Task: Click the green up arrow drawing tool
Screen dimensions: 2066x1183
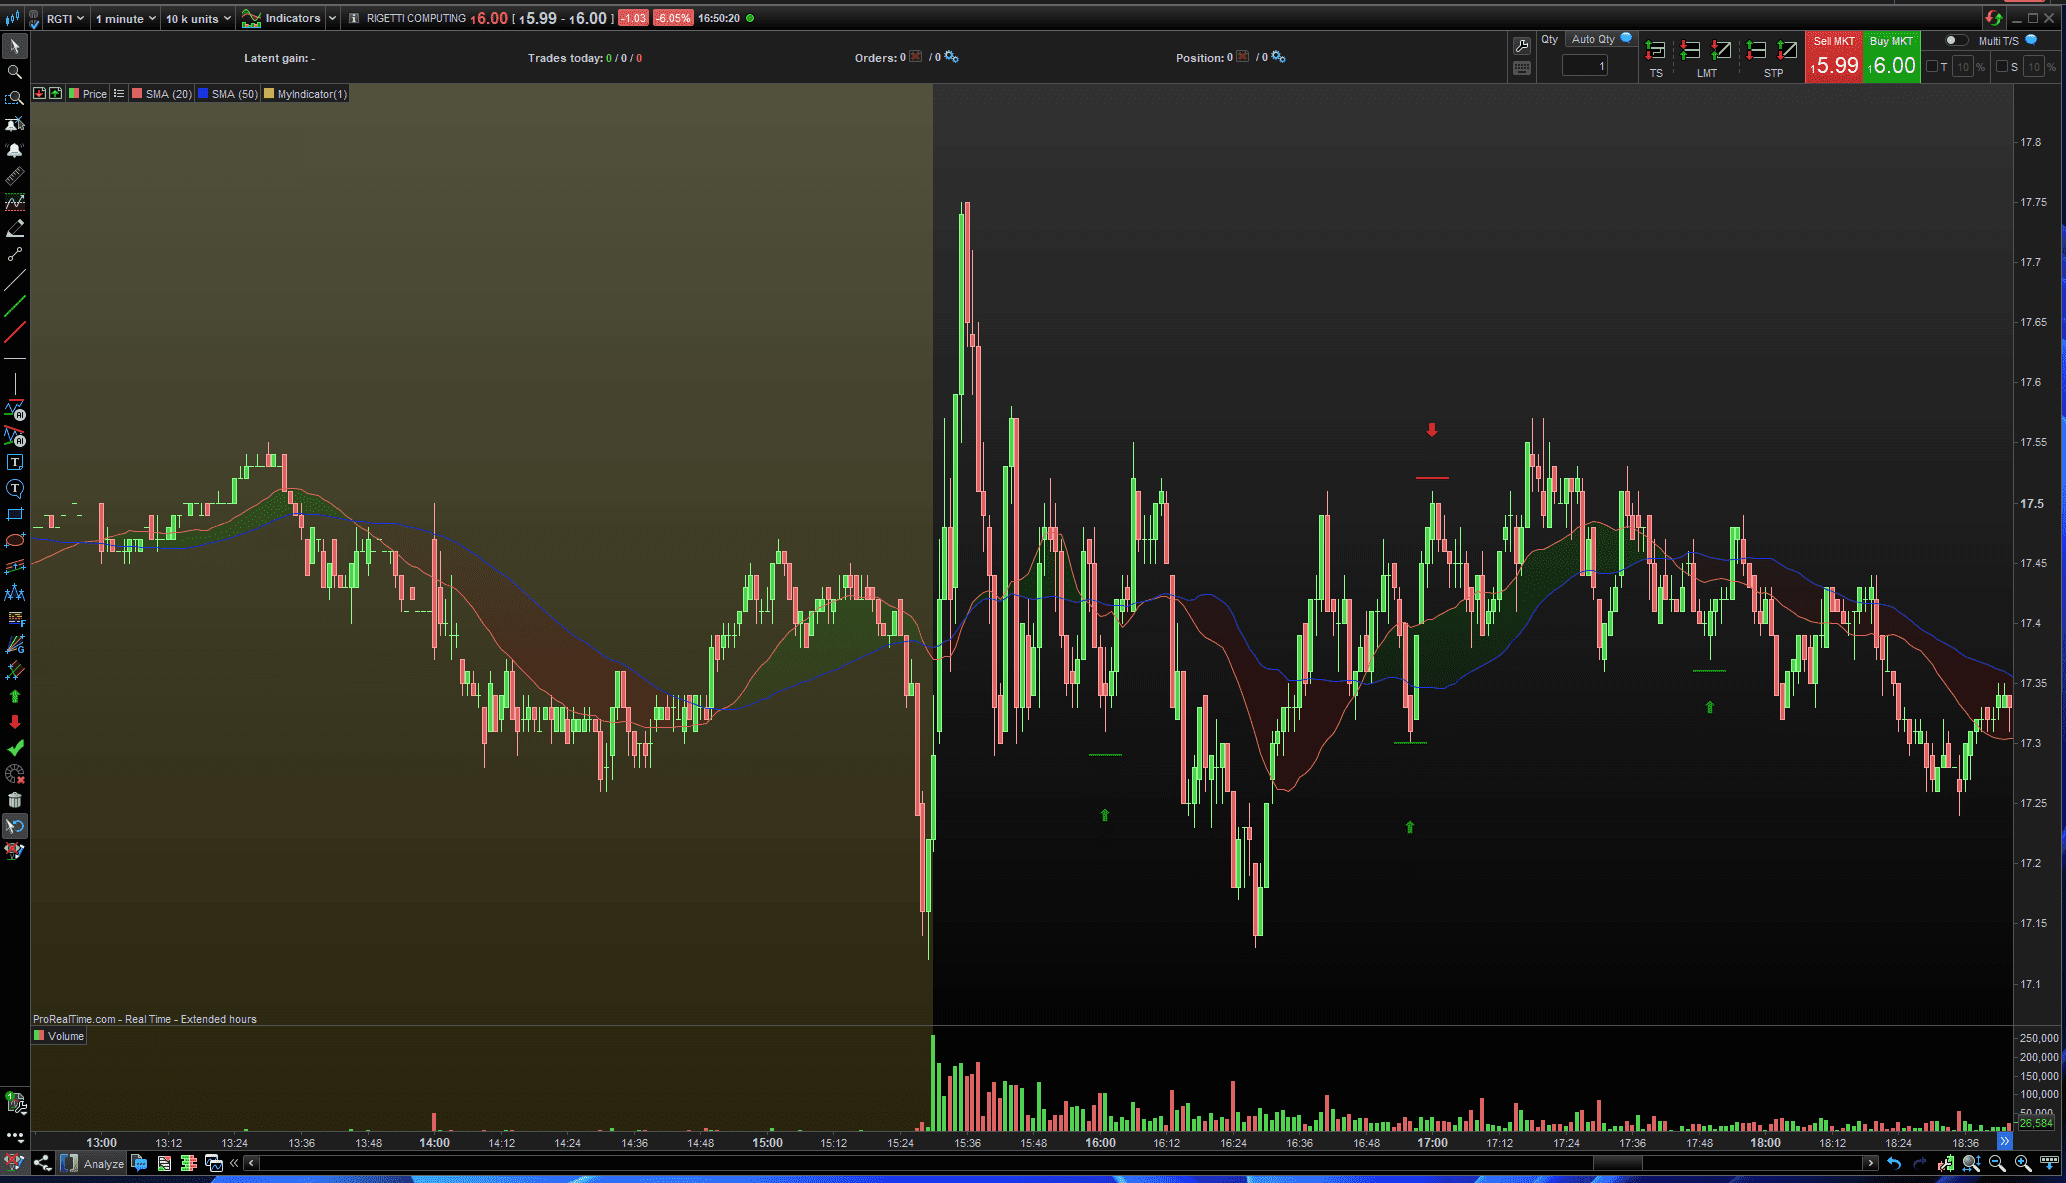Action: tap(14, 696)
